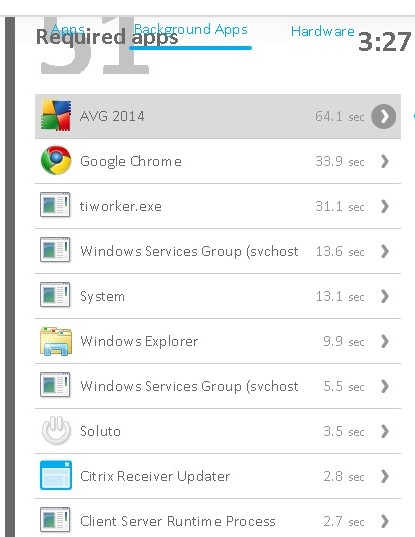
Task: Click the Client Server Runtime Process icon
Action: pos(55,520)
